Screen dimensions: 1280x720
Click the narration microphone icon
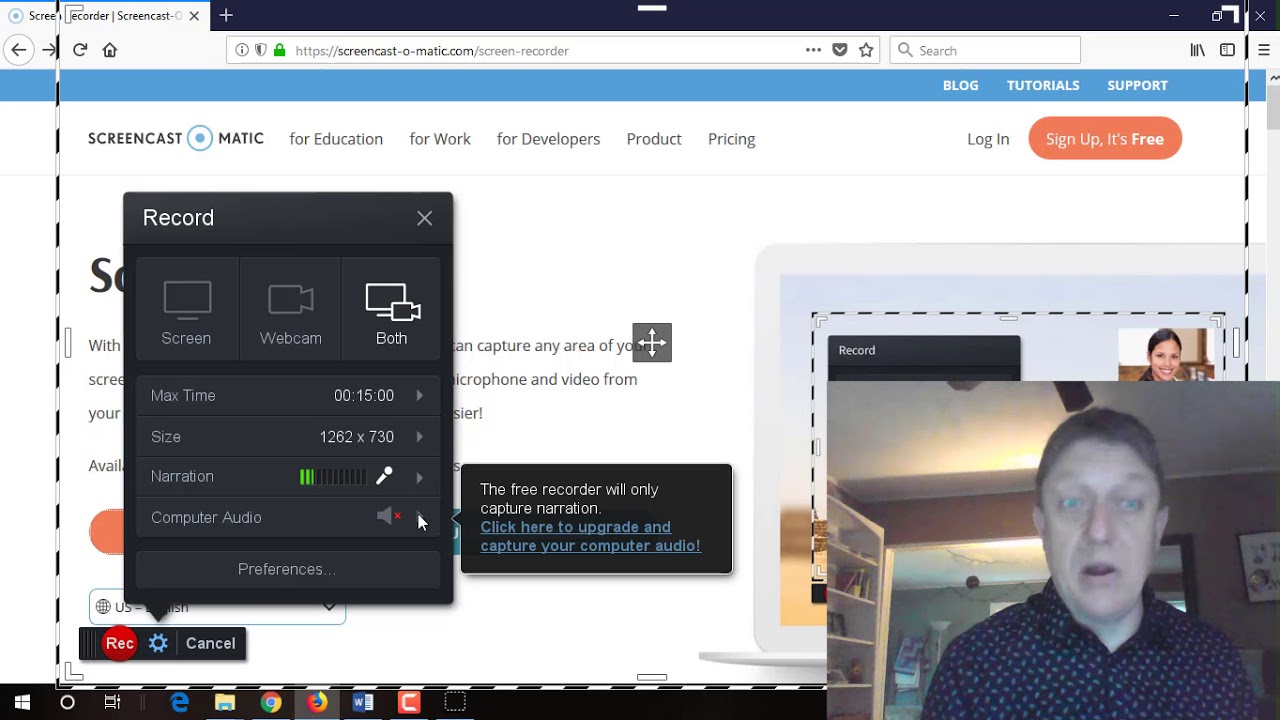(384, 477)
